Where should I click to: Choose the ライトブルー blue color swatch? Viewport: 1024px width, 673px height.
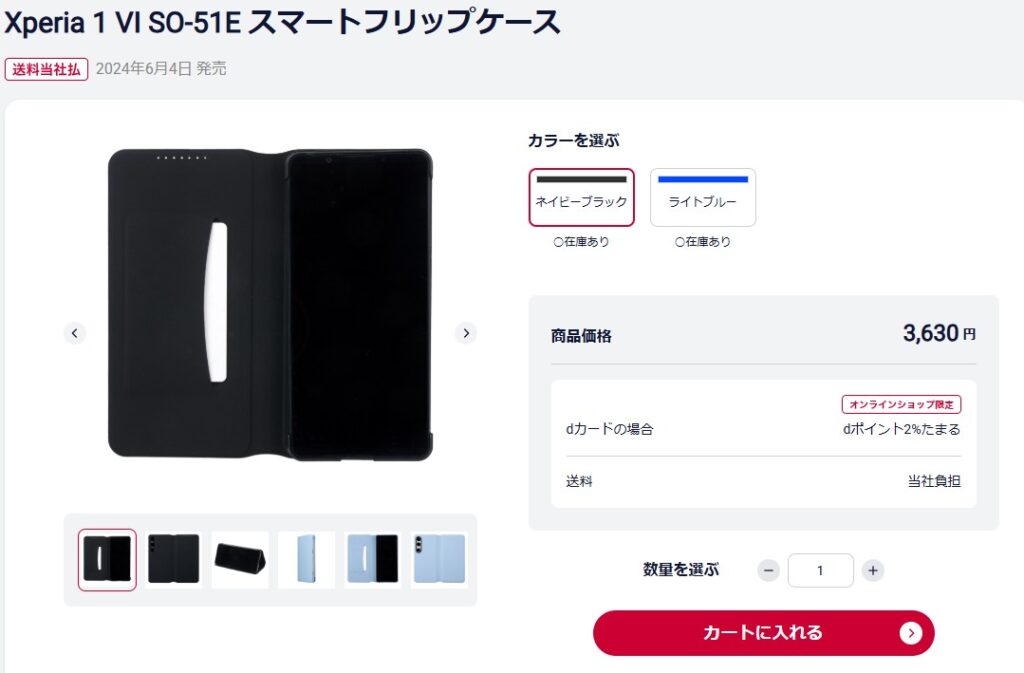tap(703, 198)
